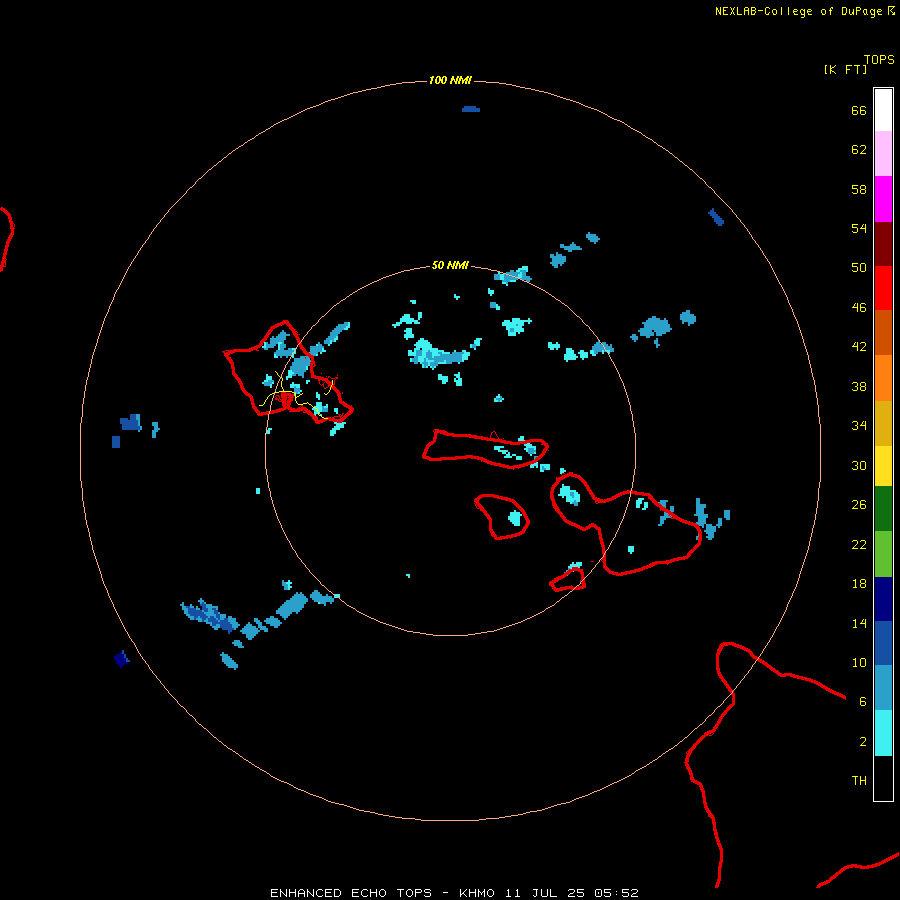Click the cyan echo inside Lanai outline
Screen dimensions: 900x900
[515, 518]
